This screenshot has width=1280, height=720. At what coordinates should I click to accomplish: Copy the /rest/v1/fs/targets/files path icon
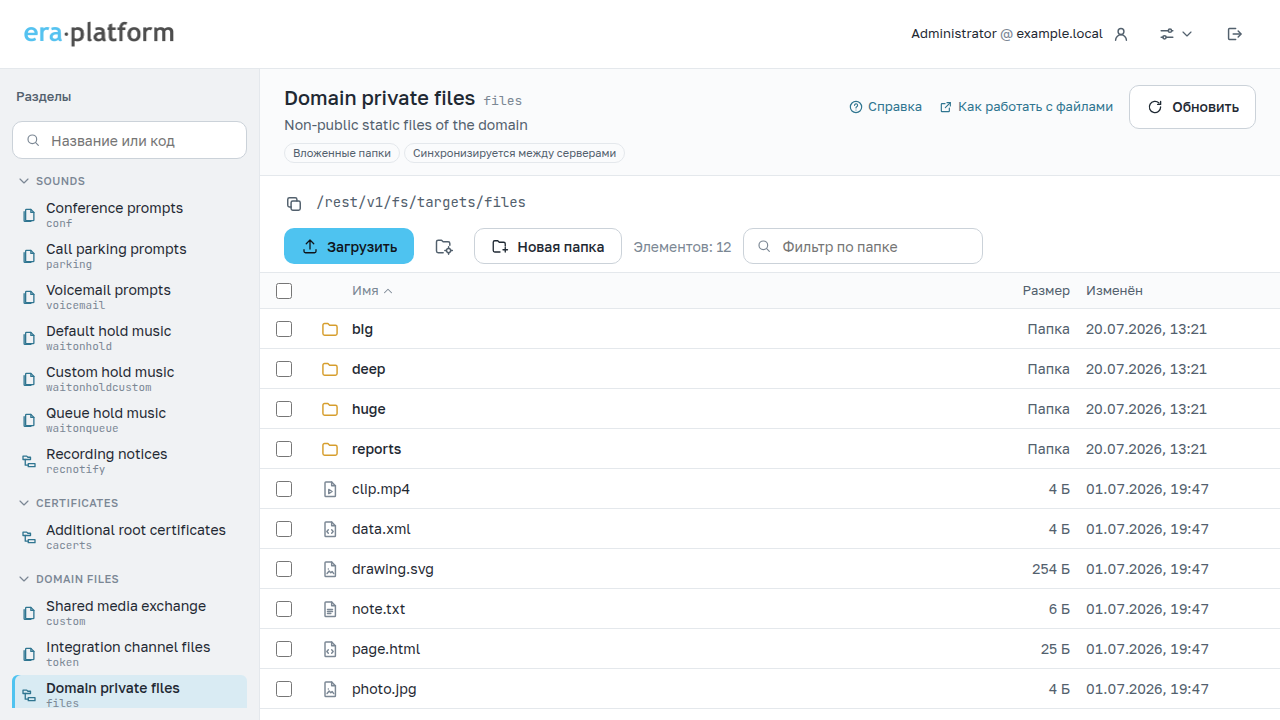(x=294, y=204)
